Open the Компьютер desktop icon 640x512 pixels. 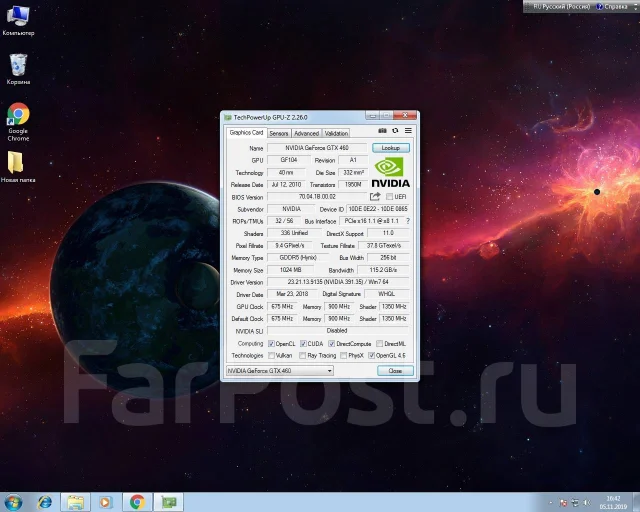[x=18, y=20]
